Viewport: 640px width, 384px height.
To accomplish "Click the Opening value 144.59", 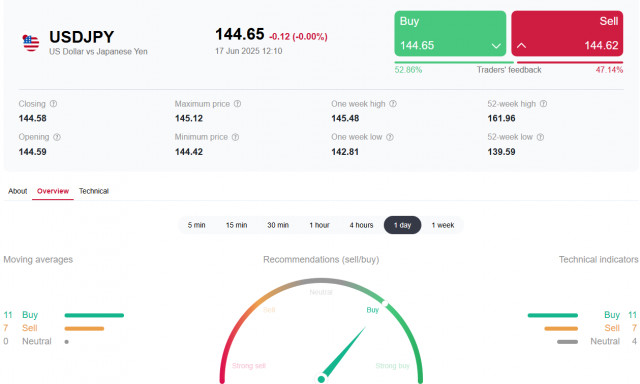I will coord(33,152).
